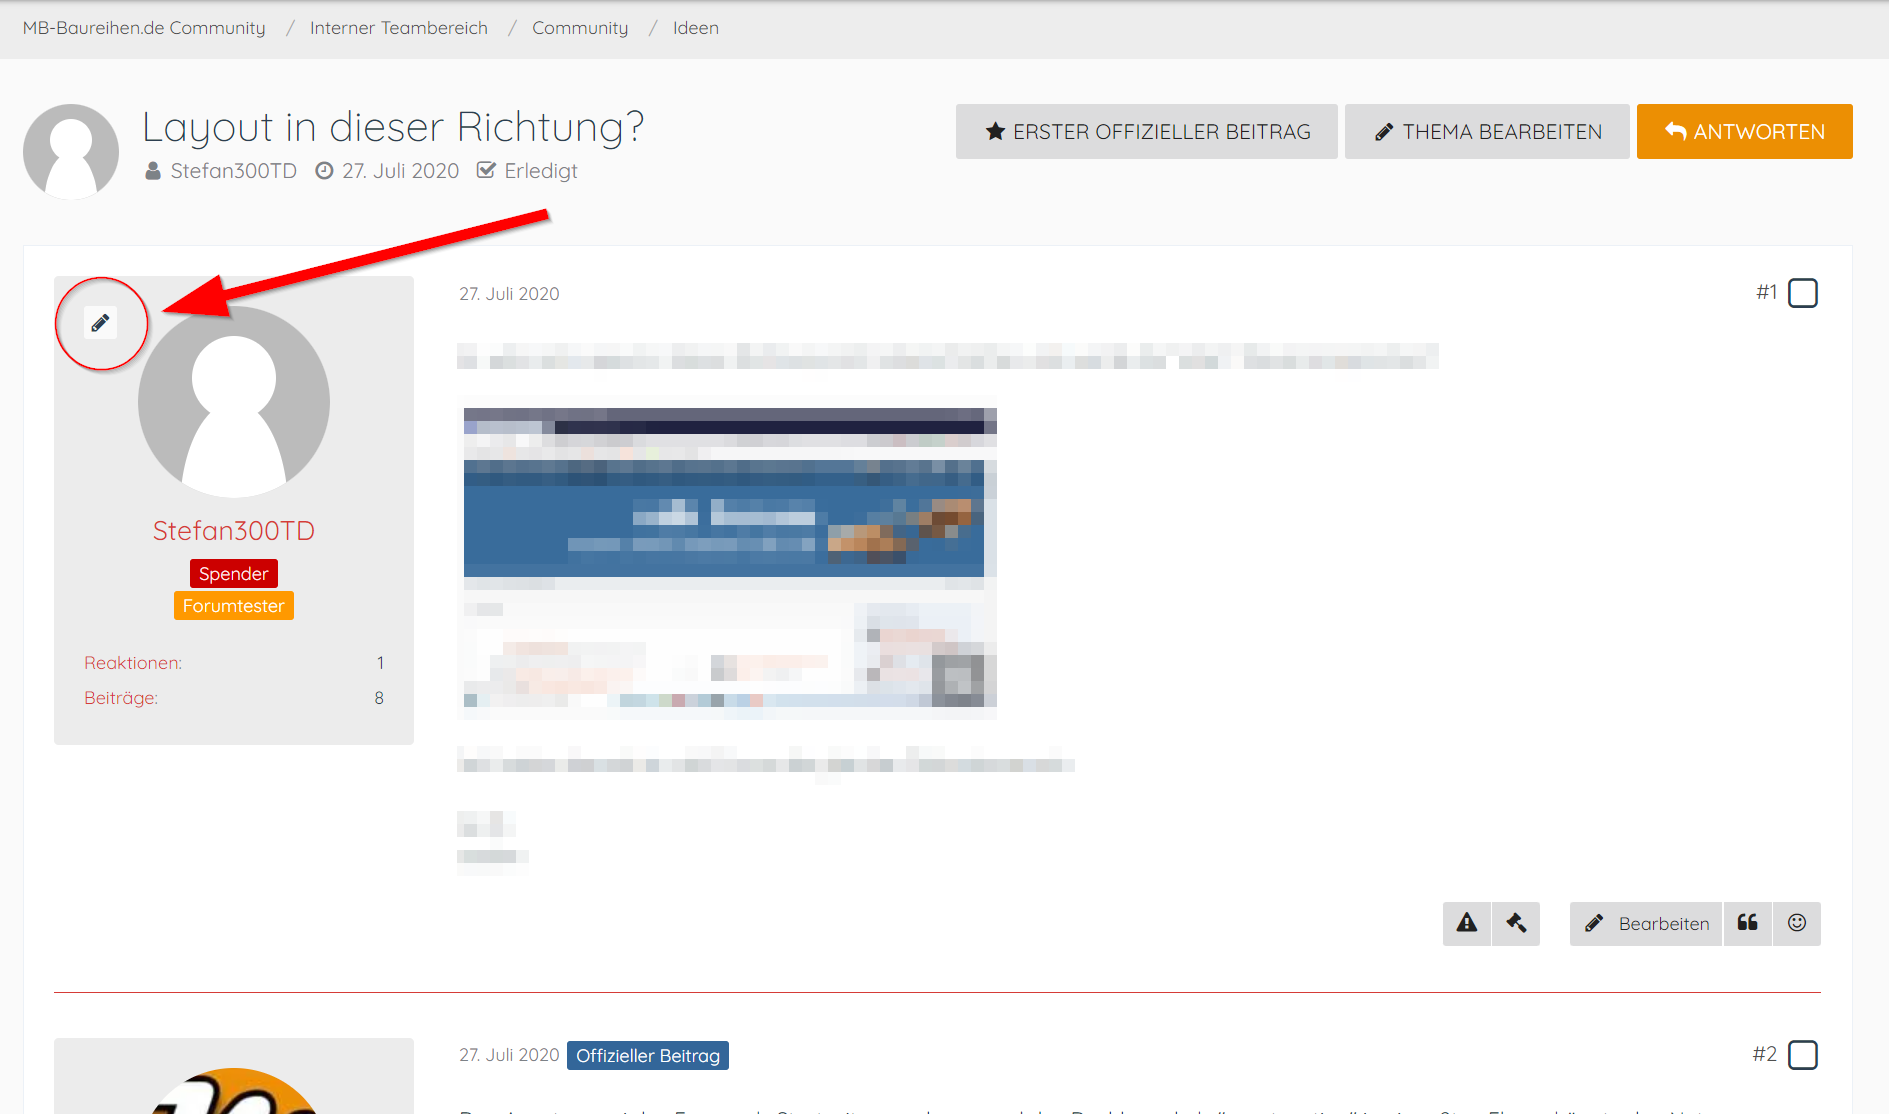Click the warning triangle report icon
Image resolution: width=1889 pixels, height=1114 pixels.
(1466, 923)
